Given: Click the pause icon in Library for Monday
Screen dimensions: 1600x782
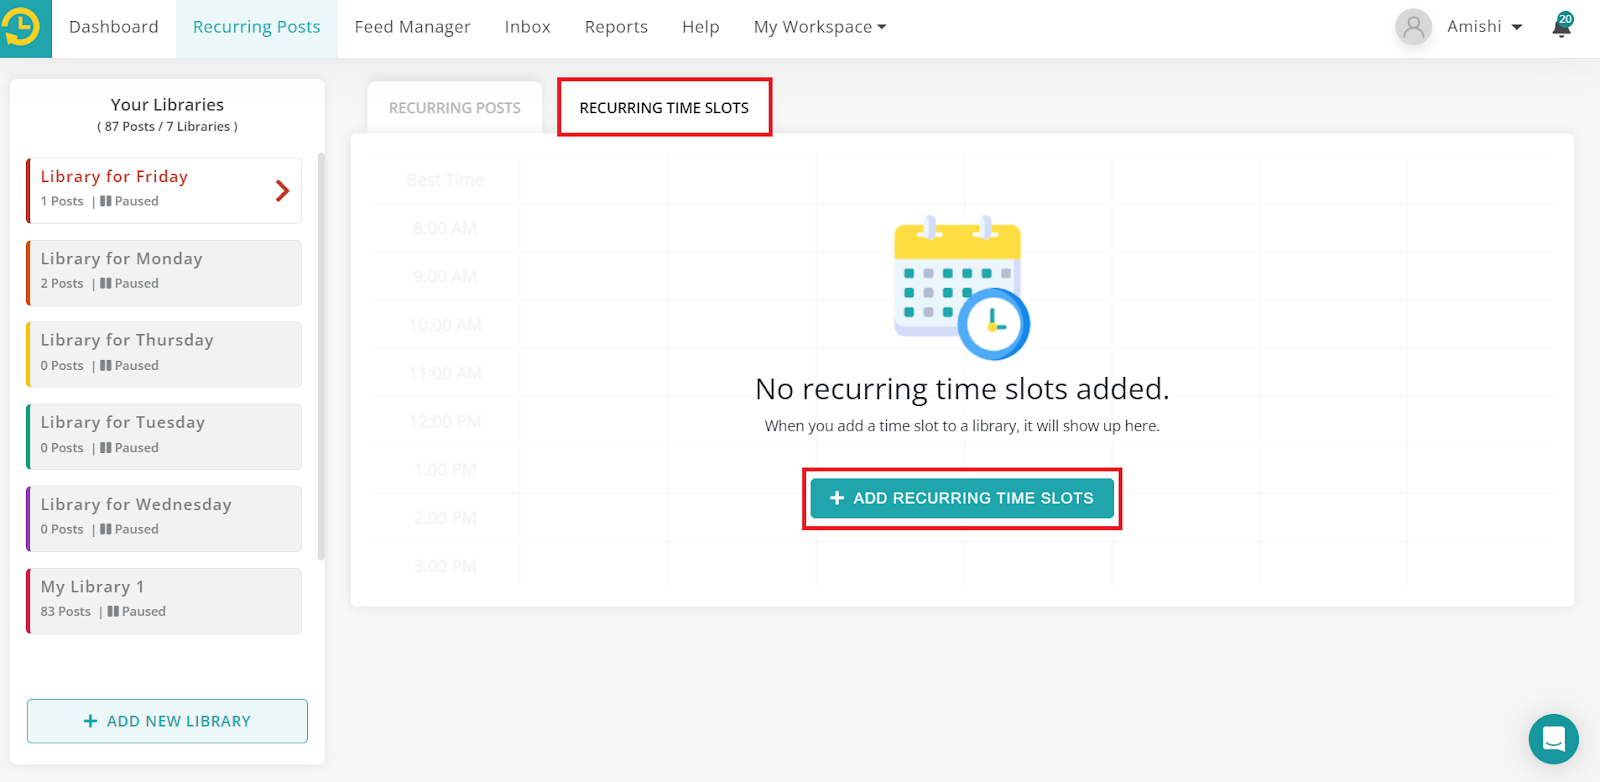Looking at the screenshot, I should 106,283.
